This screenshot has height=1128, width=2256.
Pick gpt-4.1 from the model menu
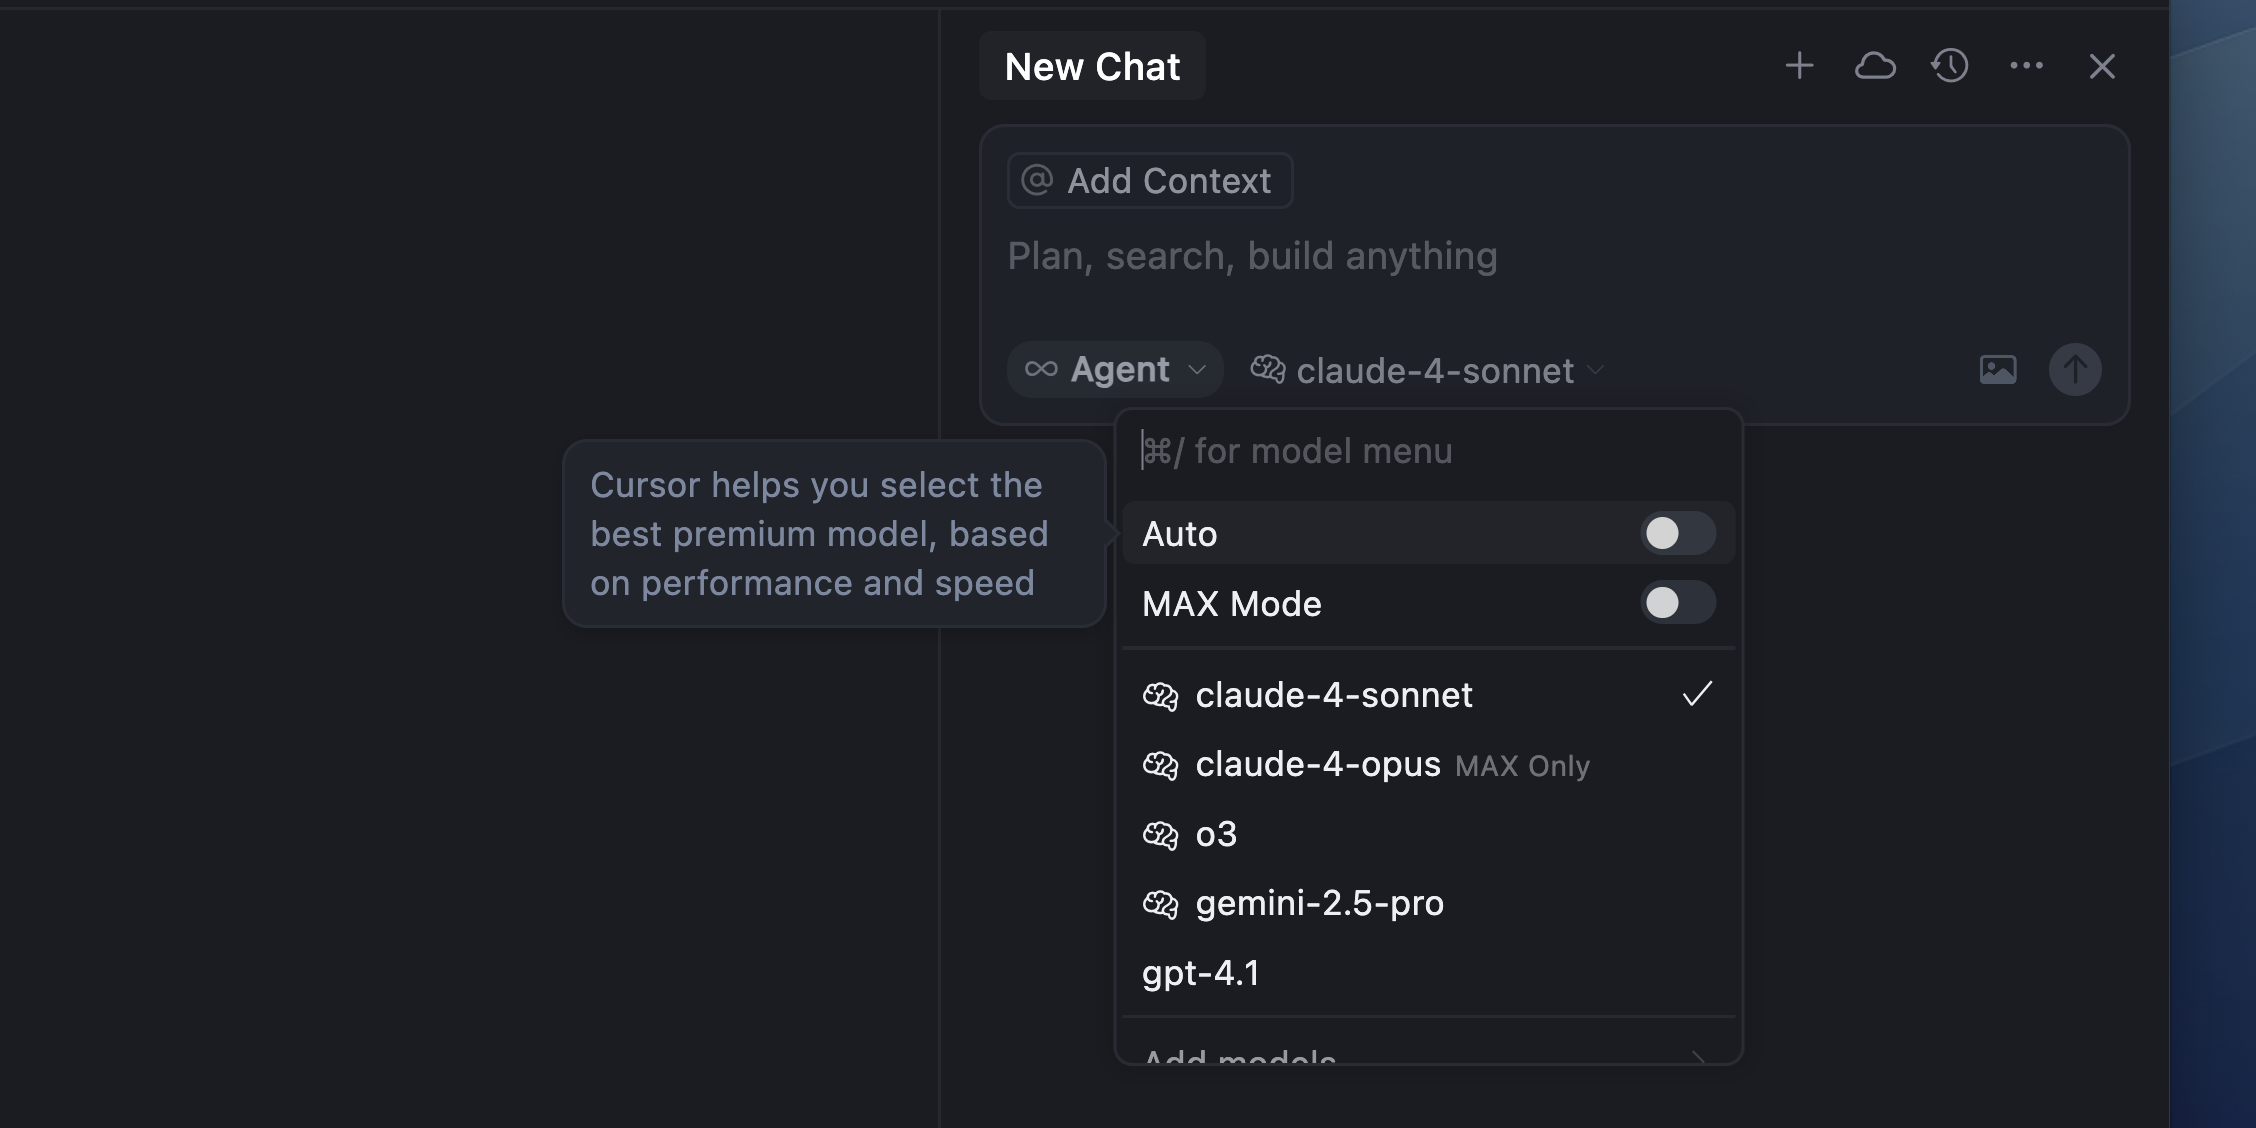tap(1201, 973)
